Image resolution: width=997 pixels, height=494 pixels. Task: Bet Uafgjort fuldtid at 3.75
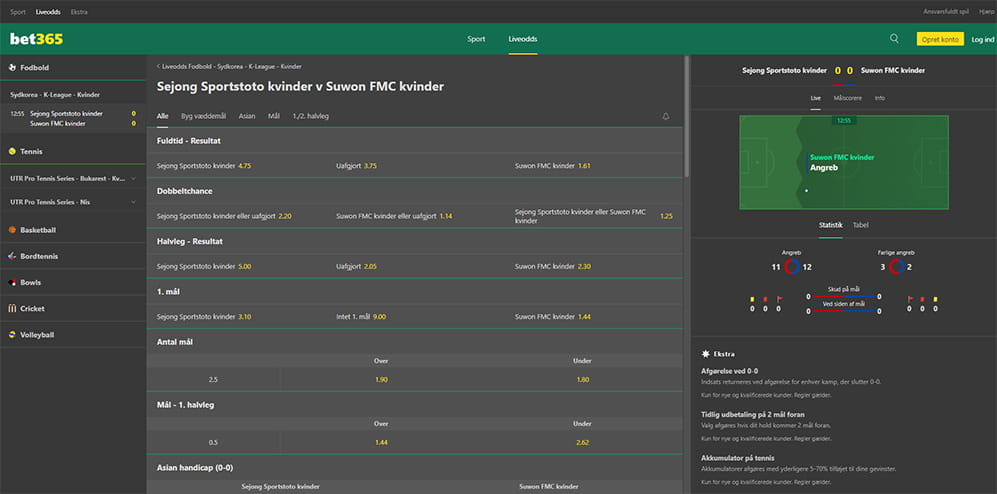[x=415, y=165]
